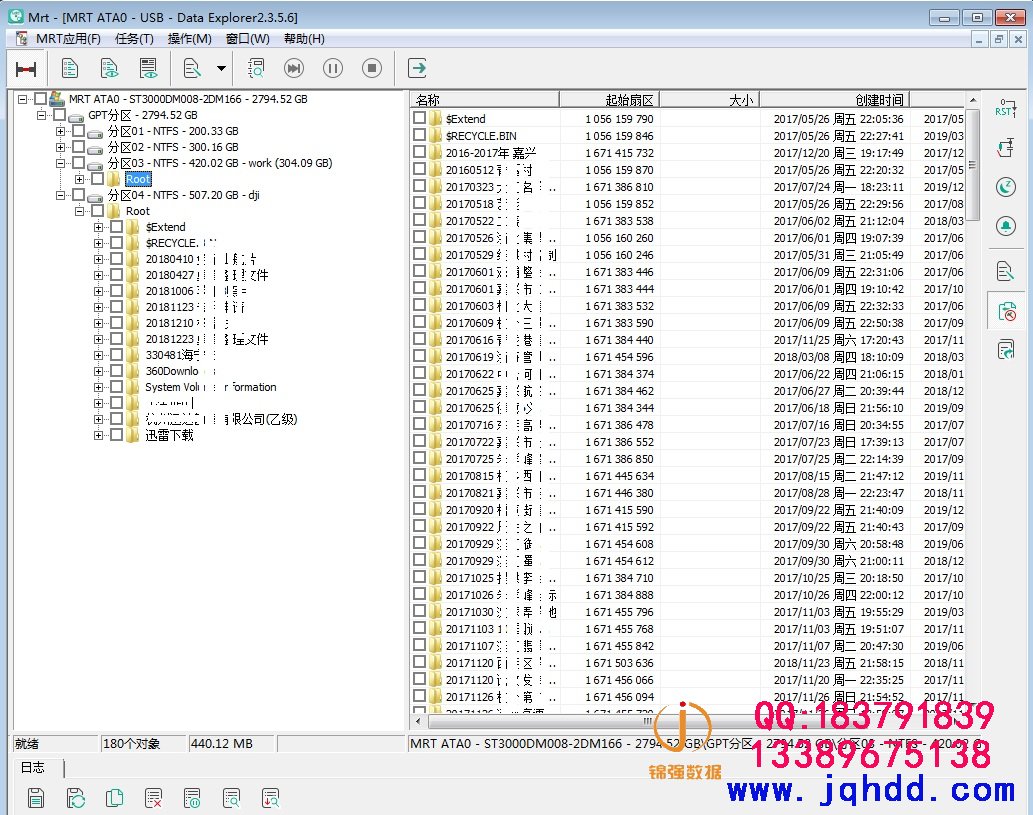The height and width of the screenshot is (815, 1033).
Task: Click the magnifier search document toolbar icon
Action: coord(255,69)
